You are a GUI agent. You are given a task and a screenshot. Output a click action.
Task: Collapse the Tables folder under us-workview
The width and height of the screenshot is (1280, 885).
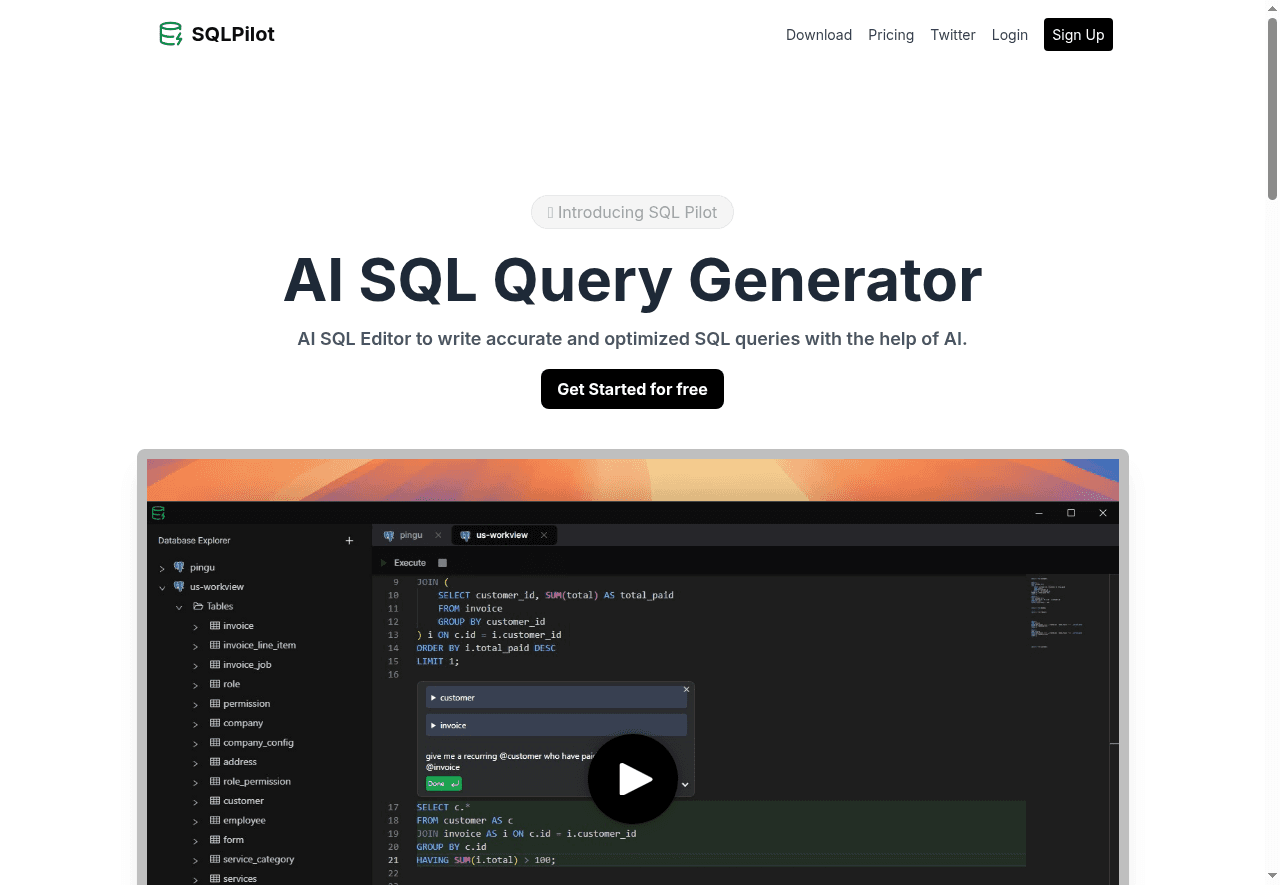pyautogui.click(x=178, y=606)
